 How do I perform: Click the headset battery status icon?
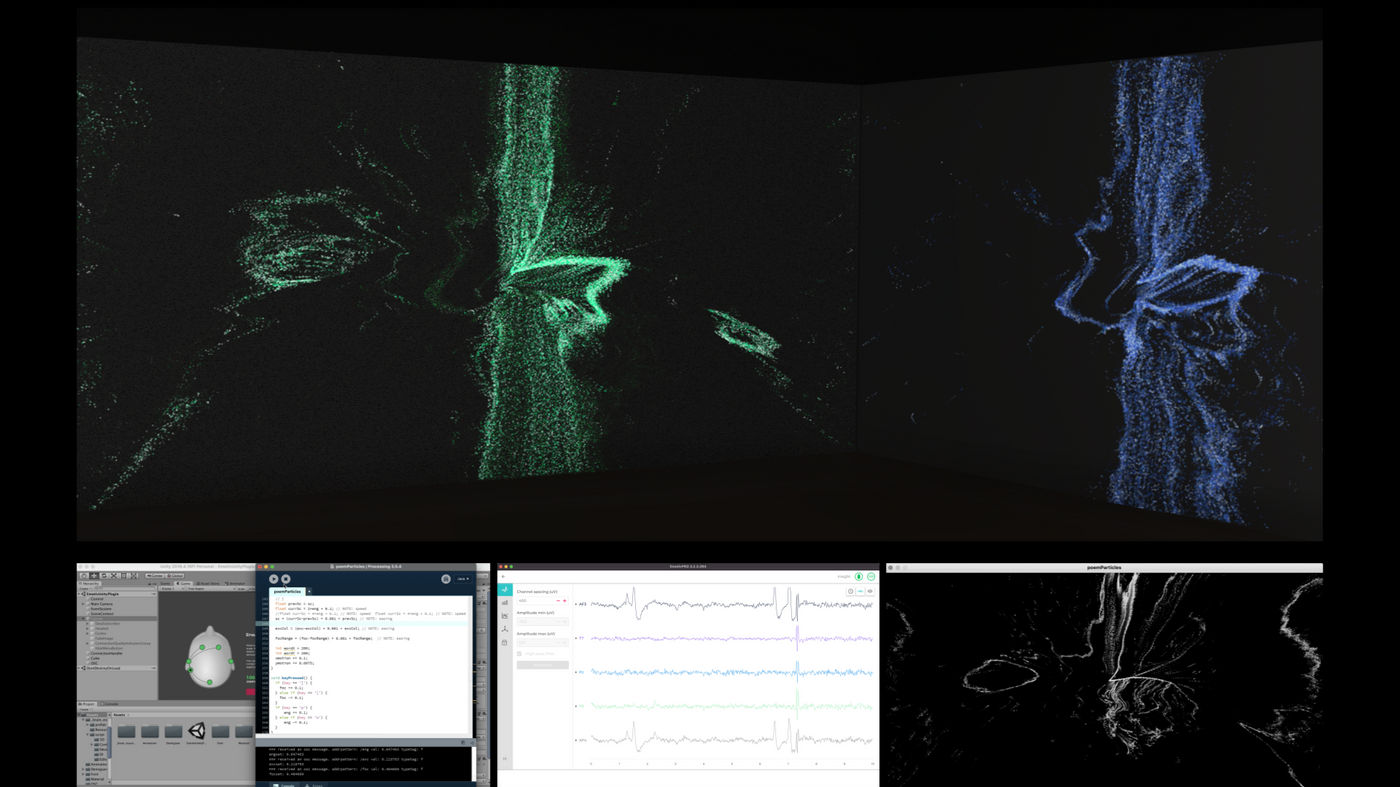859,577
